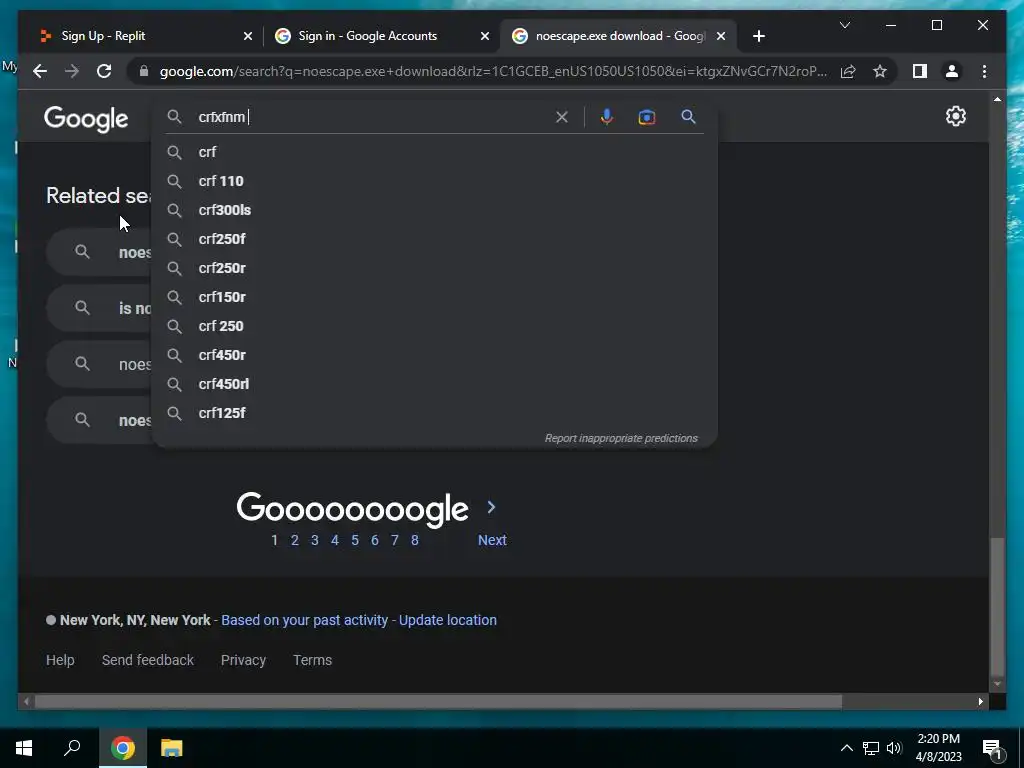Close the Sign in - Google Accounts tab
Image resolution: width=1024 pixels, height=768 pixels.
point(485,36)
